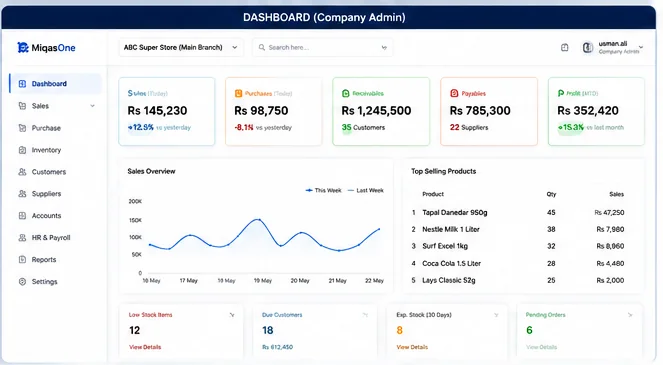Click the Receivables card green icon
The width and height of the screenshot is (663, 365).
point(345,93)
